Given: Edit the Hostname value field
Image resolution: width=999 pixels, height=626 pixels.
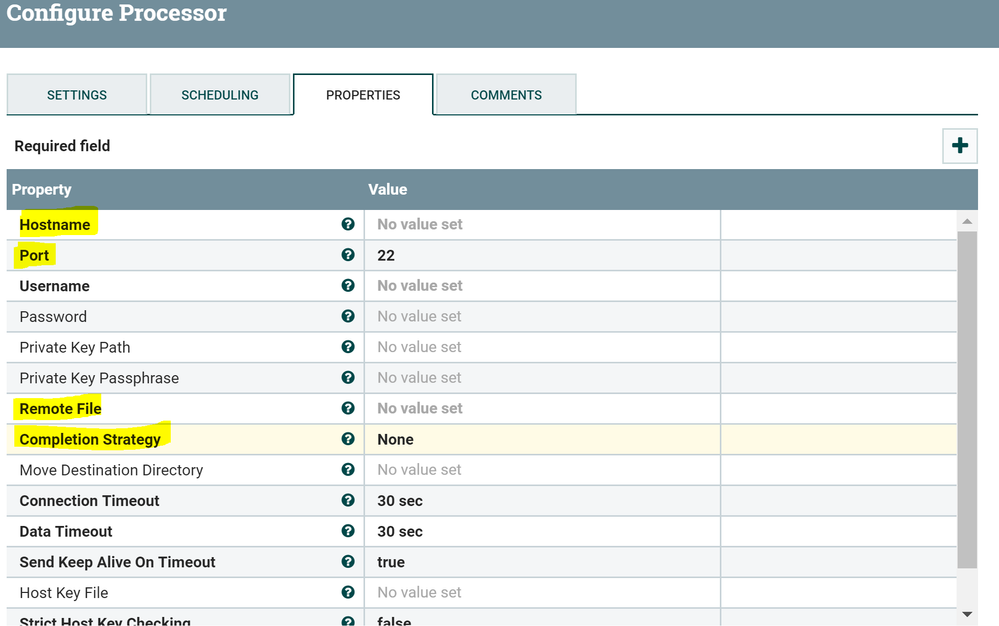Looking at the screenshot, I should [542, 224].
